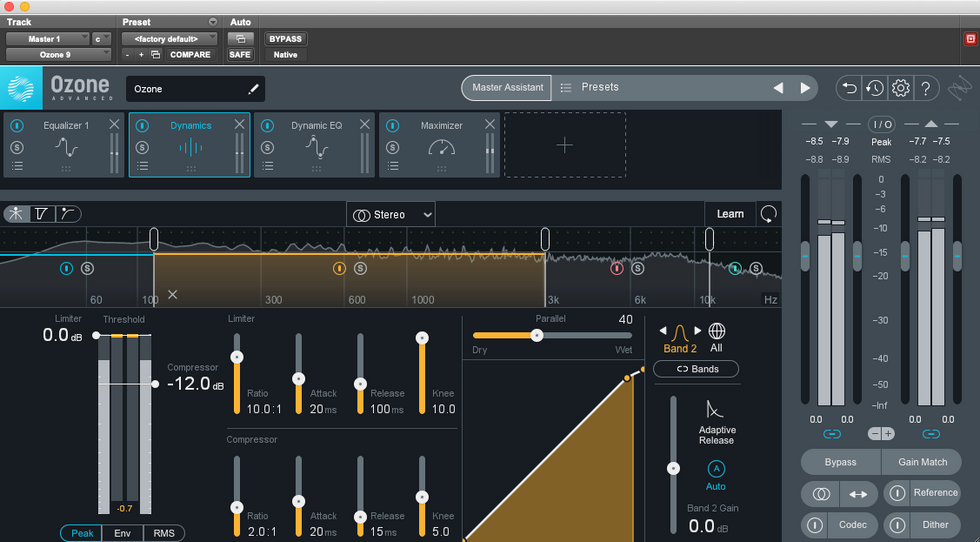Click the COMPARE button
The height and width of the screenshot is (542, 980).
tap(190, 54)
